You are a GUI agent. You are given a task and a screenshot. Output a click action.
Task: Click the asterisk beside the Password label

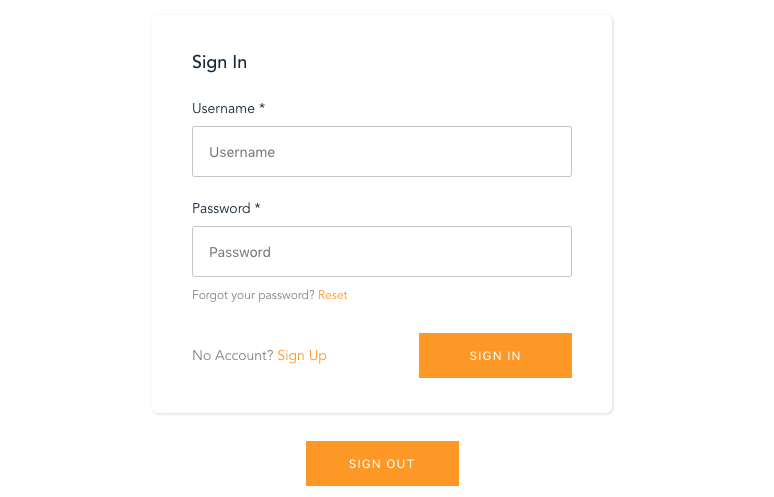pyautogui.click(x=258, y=208)
